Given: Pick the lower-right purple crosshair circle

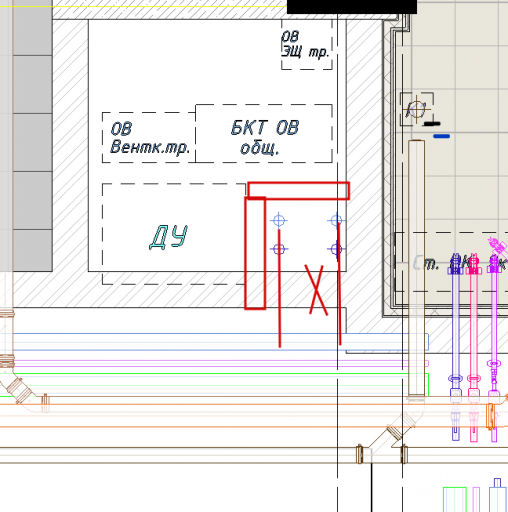Looking at the screenshot, I should tap(336, 249).
